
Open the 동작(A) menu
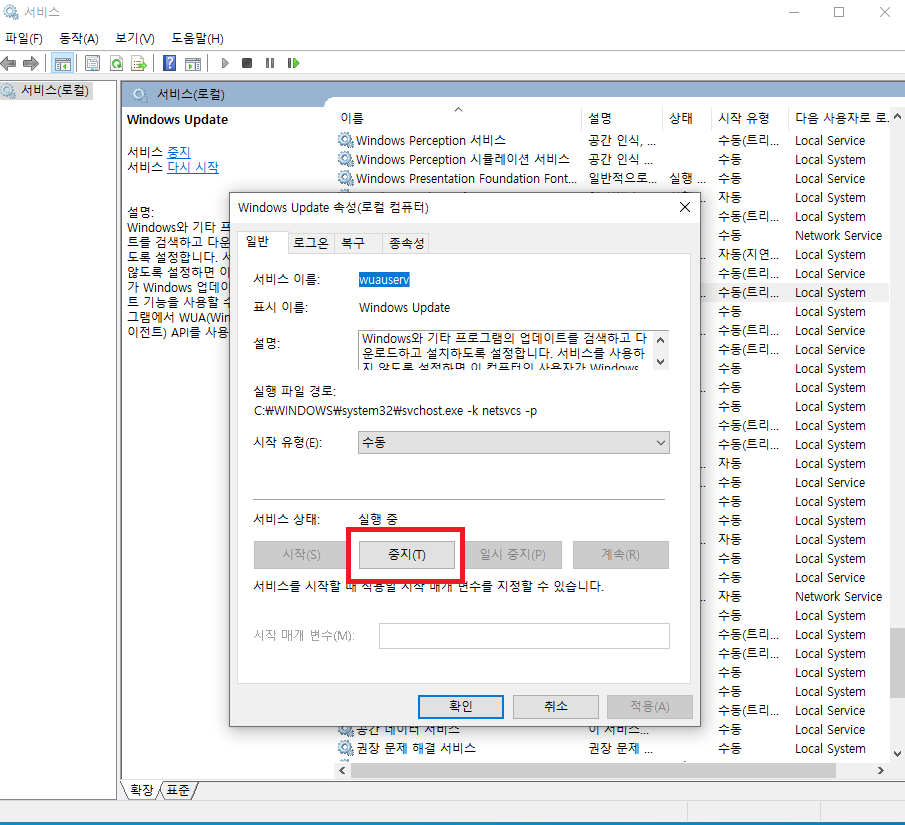tap(79, 39)
